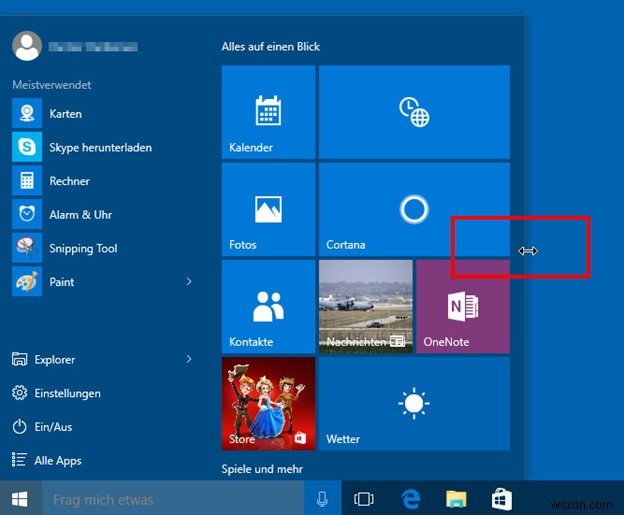624x515 pixels.
Task: Click the Frag mich etwas search box
Action: tap(173, 498)
